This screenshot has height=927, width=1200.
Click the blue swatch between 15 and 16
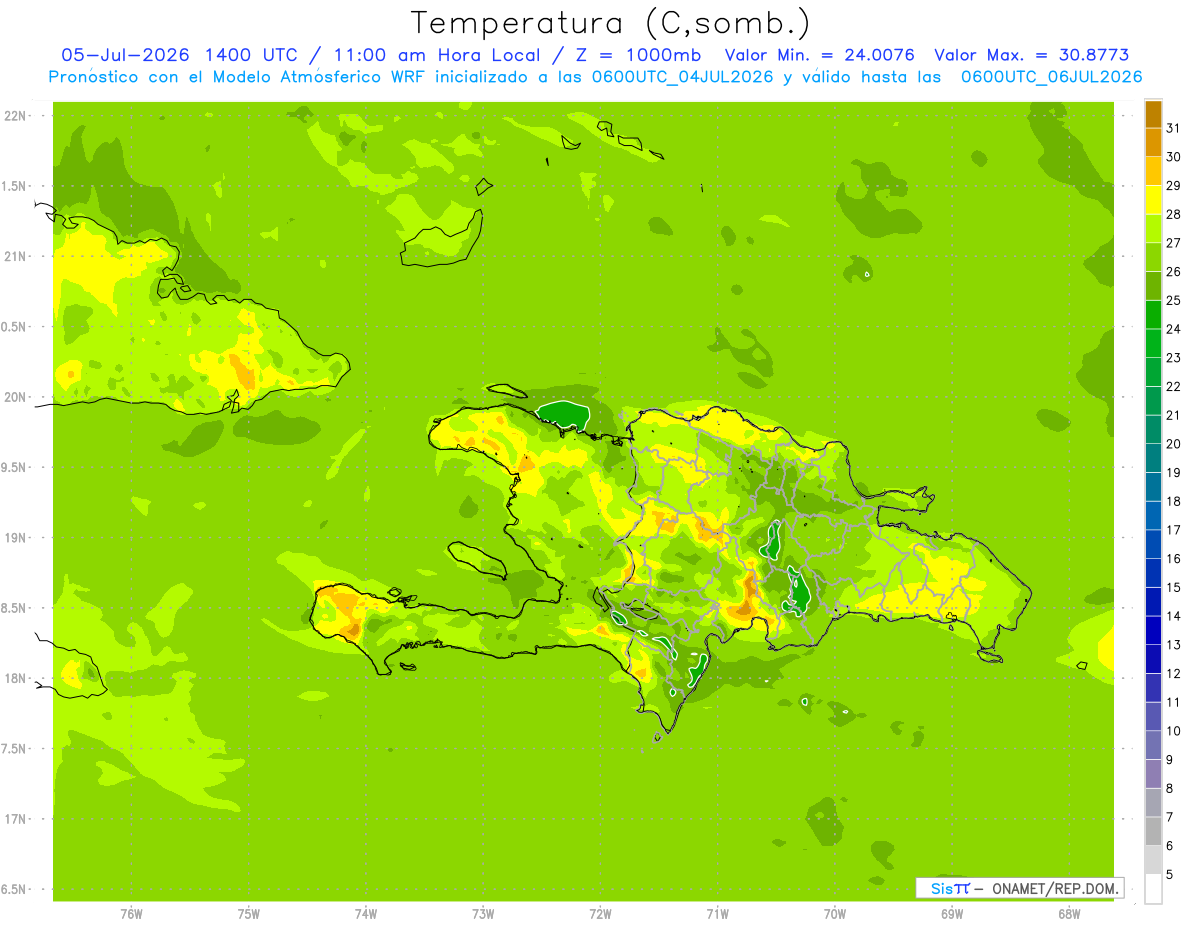[1153, 573]
